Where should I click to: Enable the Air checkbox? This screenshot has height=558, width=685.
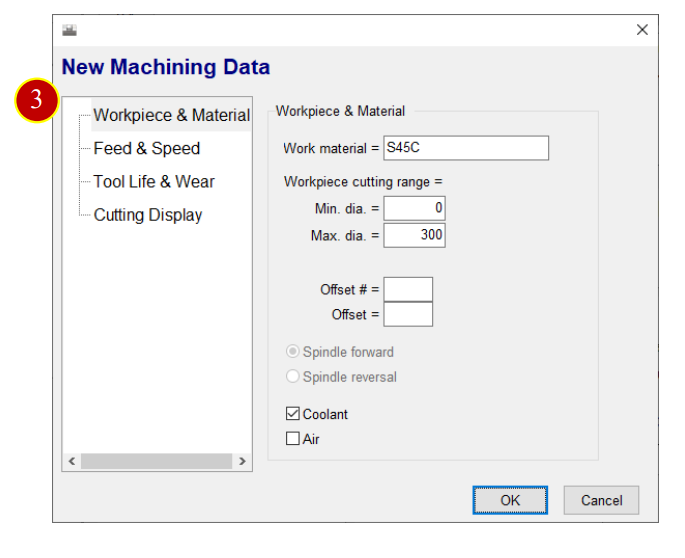[293, 438]
